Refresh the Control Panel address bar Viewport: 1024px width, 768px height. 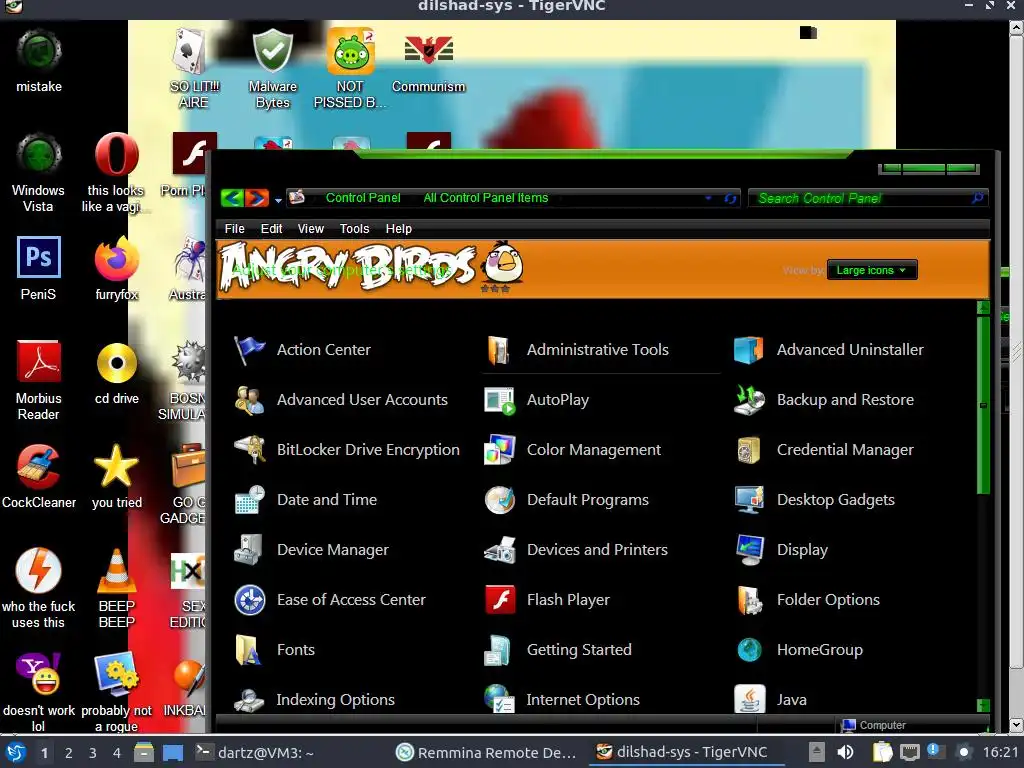tap(729, 199)
